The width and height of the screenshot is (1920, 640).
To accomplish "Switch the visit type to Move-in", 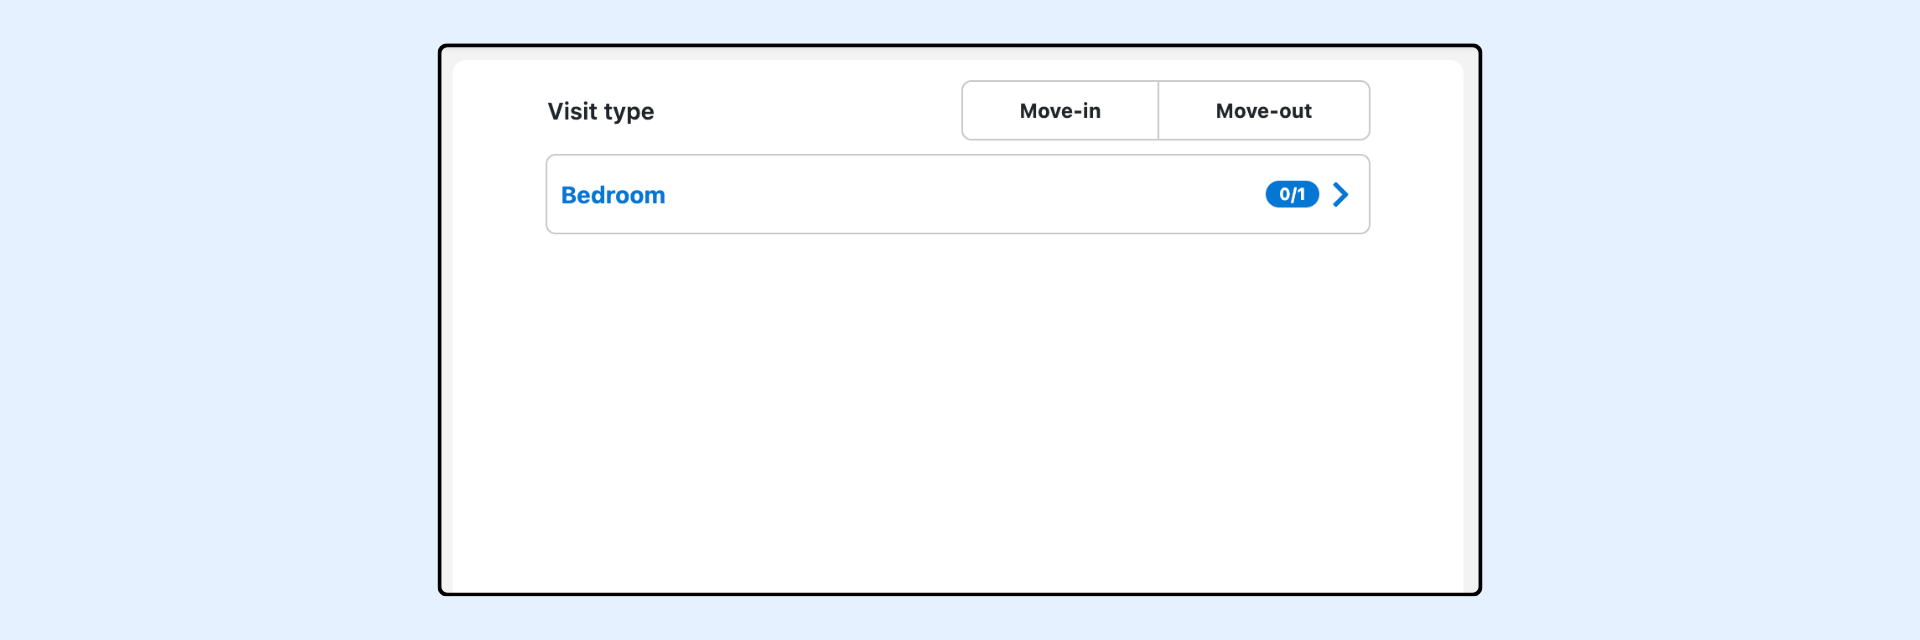I will pyautogui.click(x=1060, y=111).
